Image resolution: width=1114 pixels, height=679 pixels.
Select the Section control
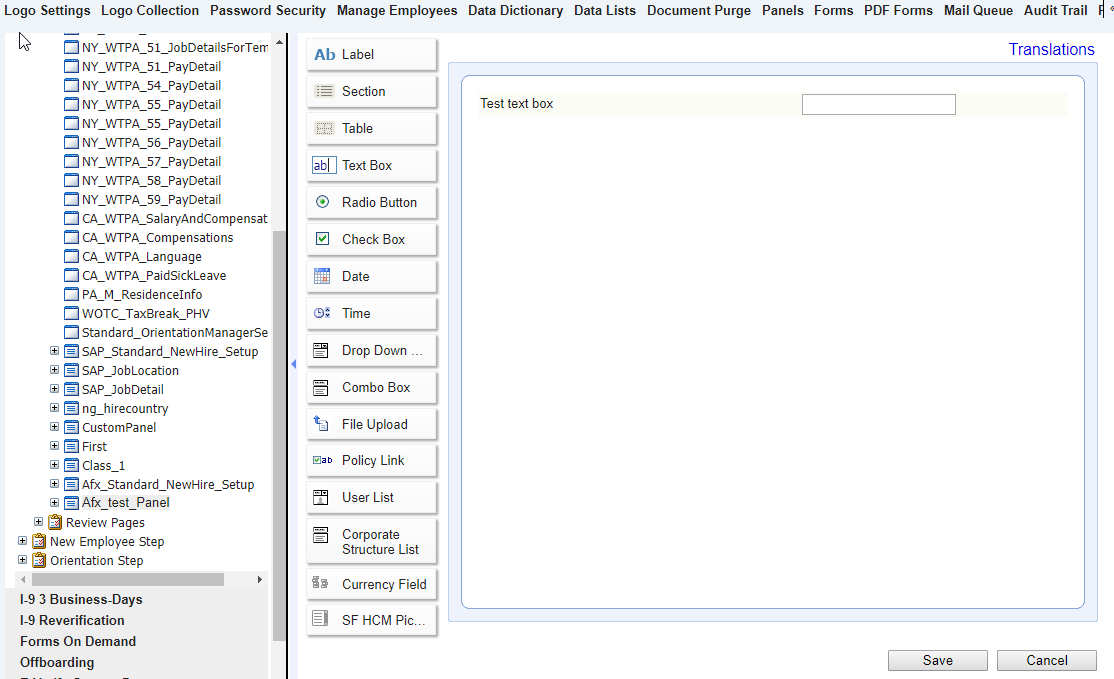[x=371, y=91]
